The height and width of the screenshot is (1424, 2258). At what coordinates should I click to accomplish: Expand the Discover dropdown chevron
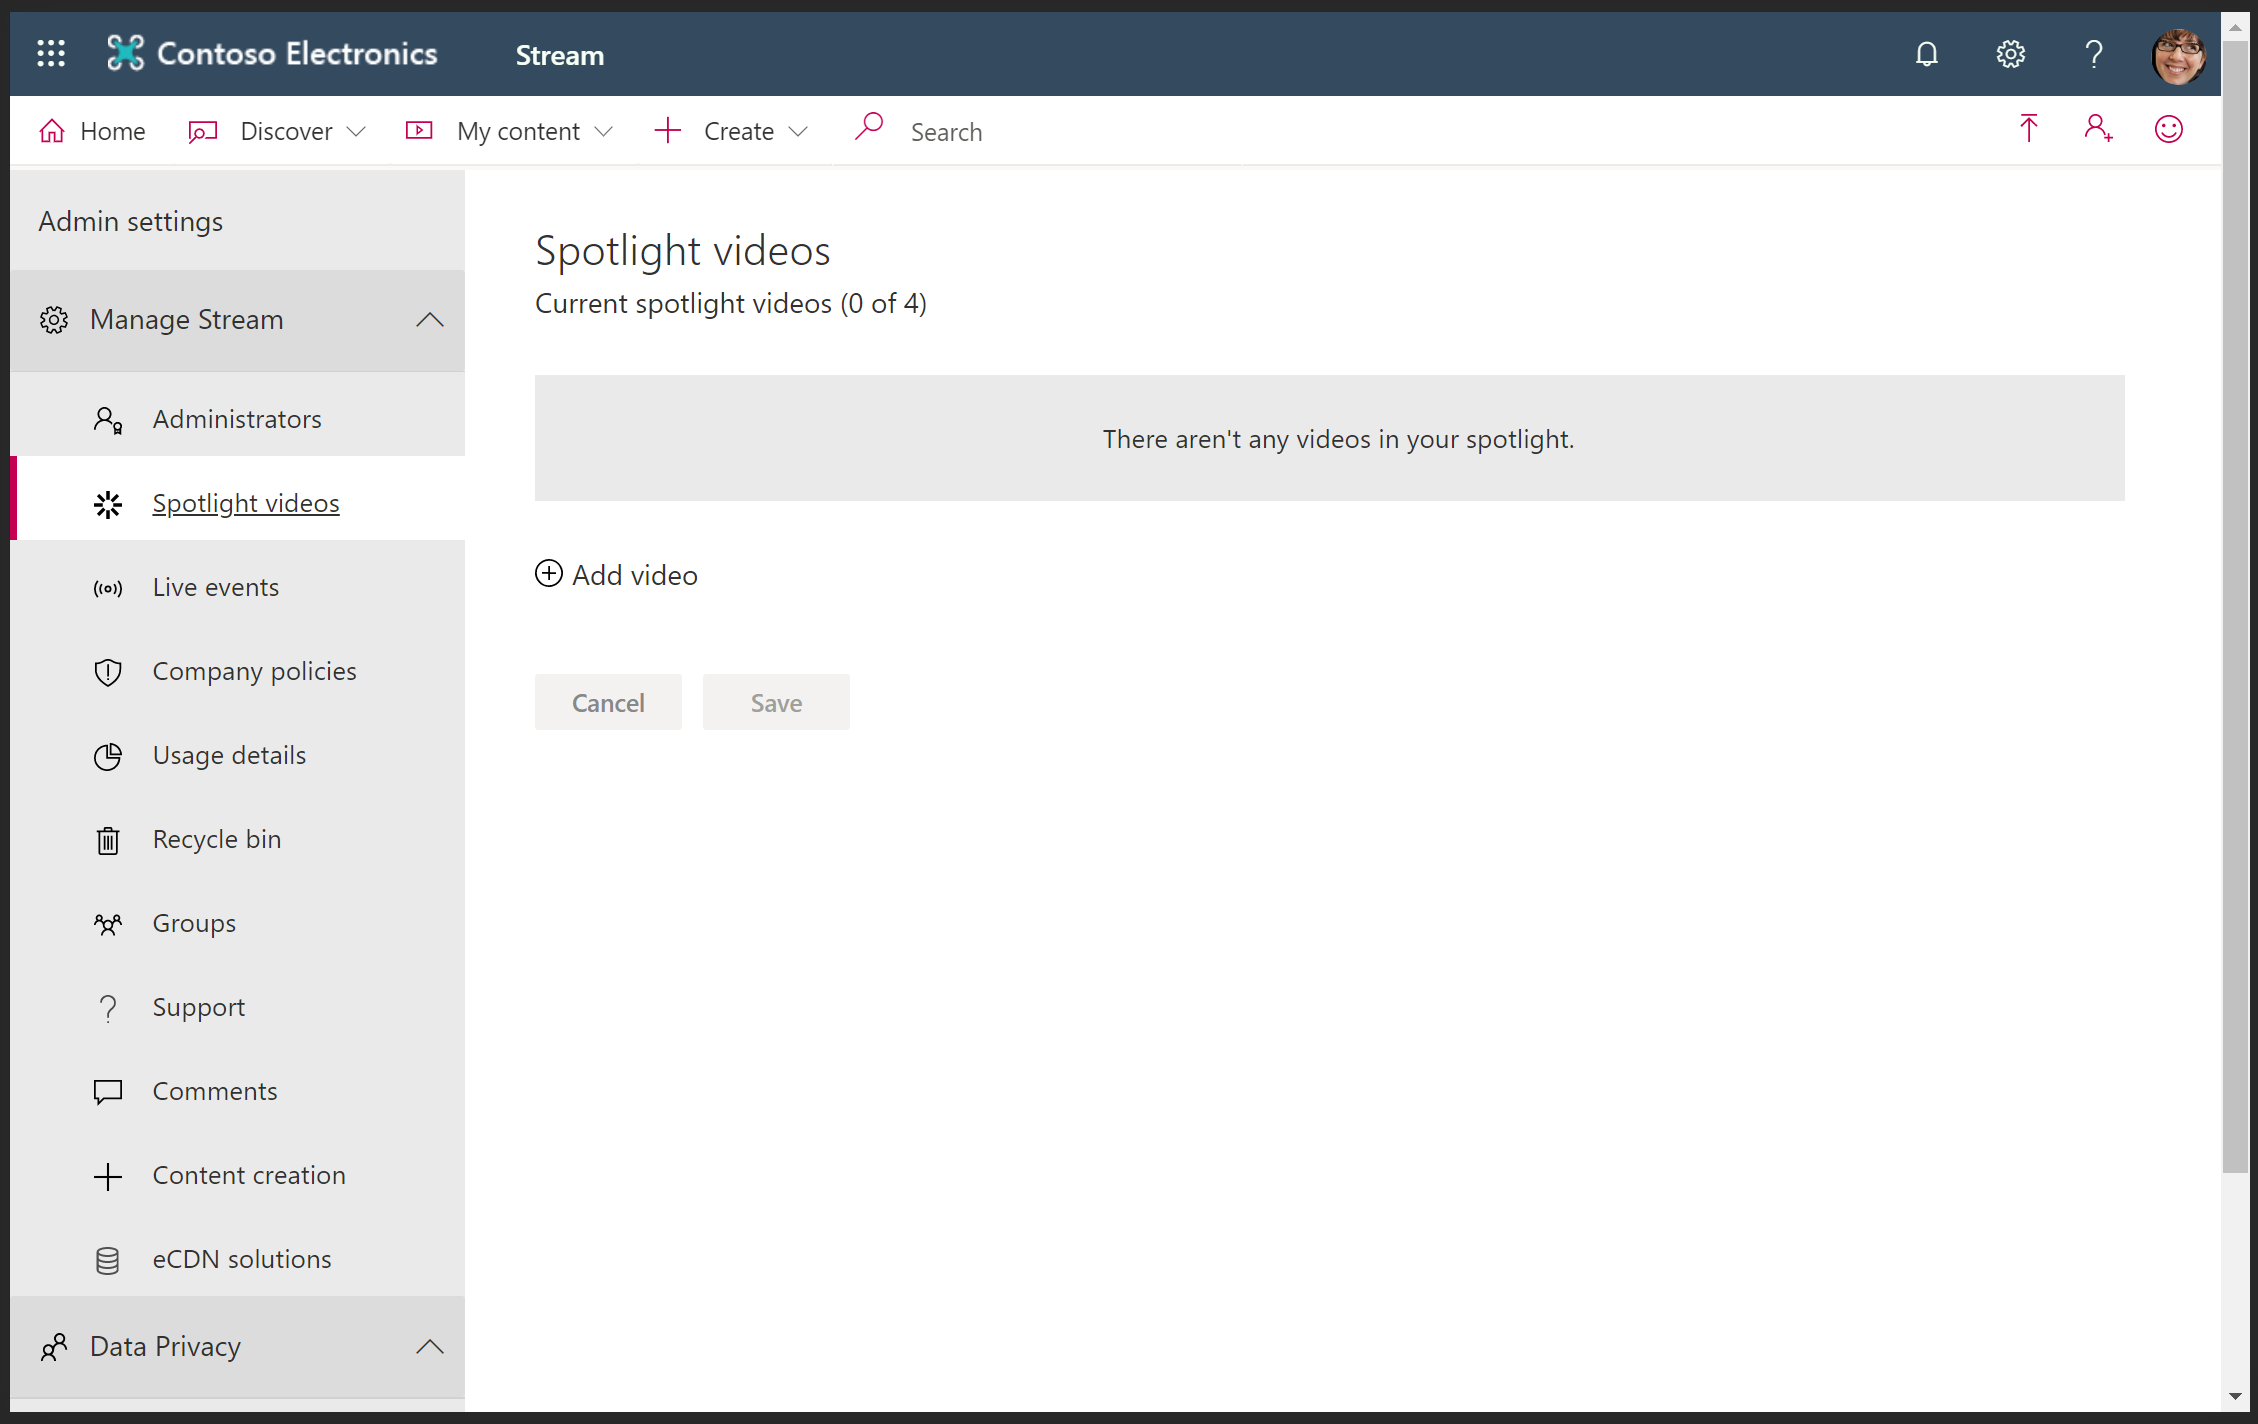(356, 132)
